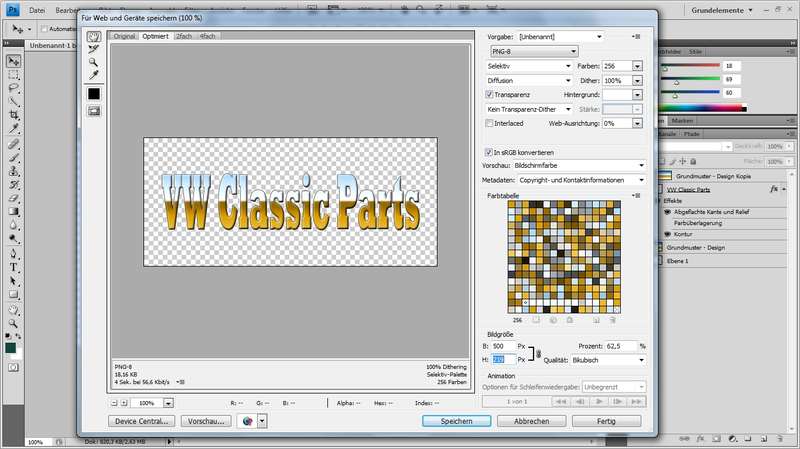
Task: Select the Healing Brush tool
Action: point(14,143)
